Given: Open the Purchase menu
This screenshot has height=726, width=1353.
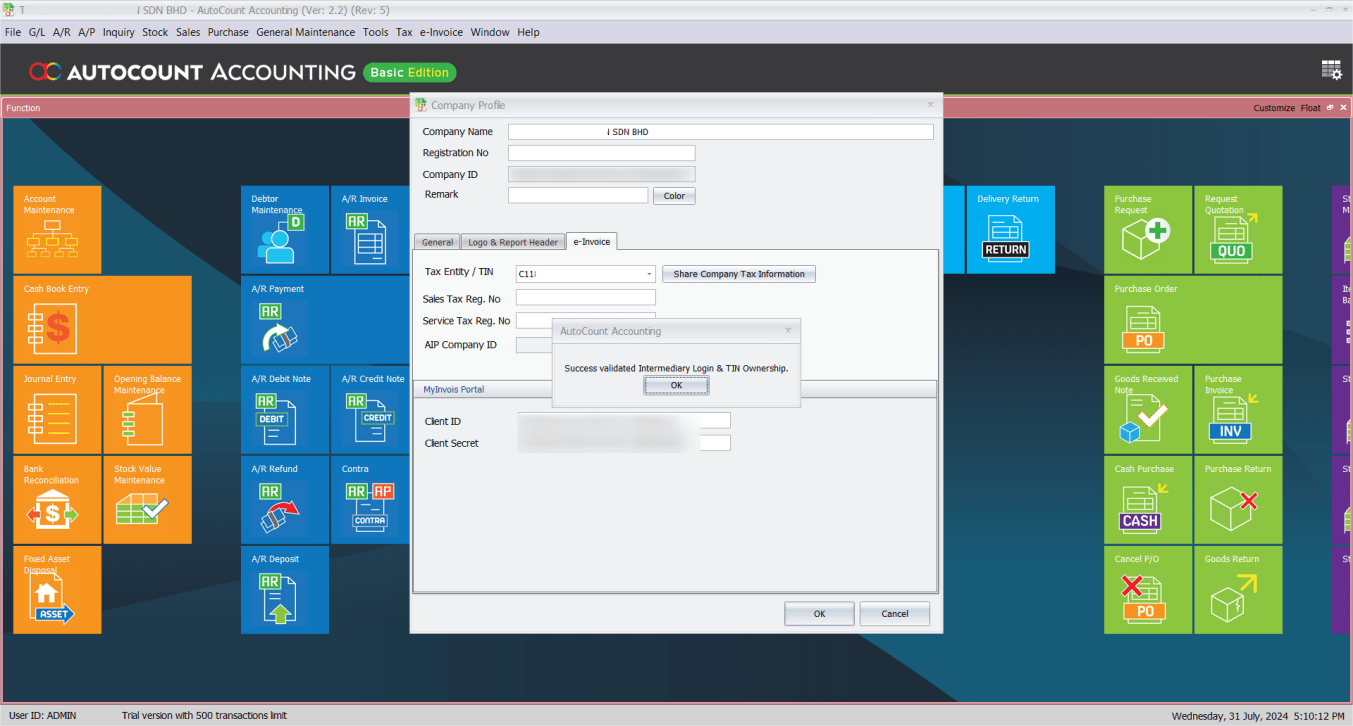Looking at the screenshot, I should coord(228,32).
